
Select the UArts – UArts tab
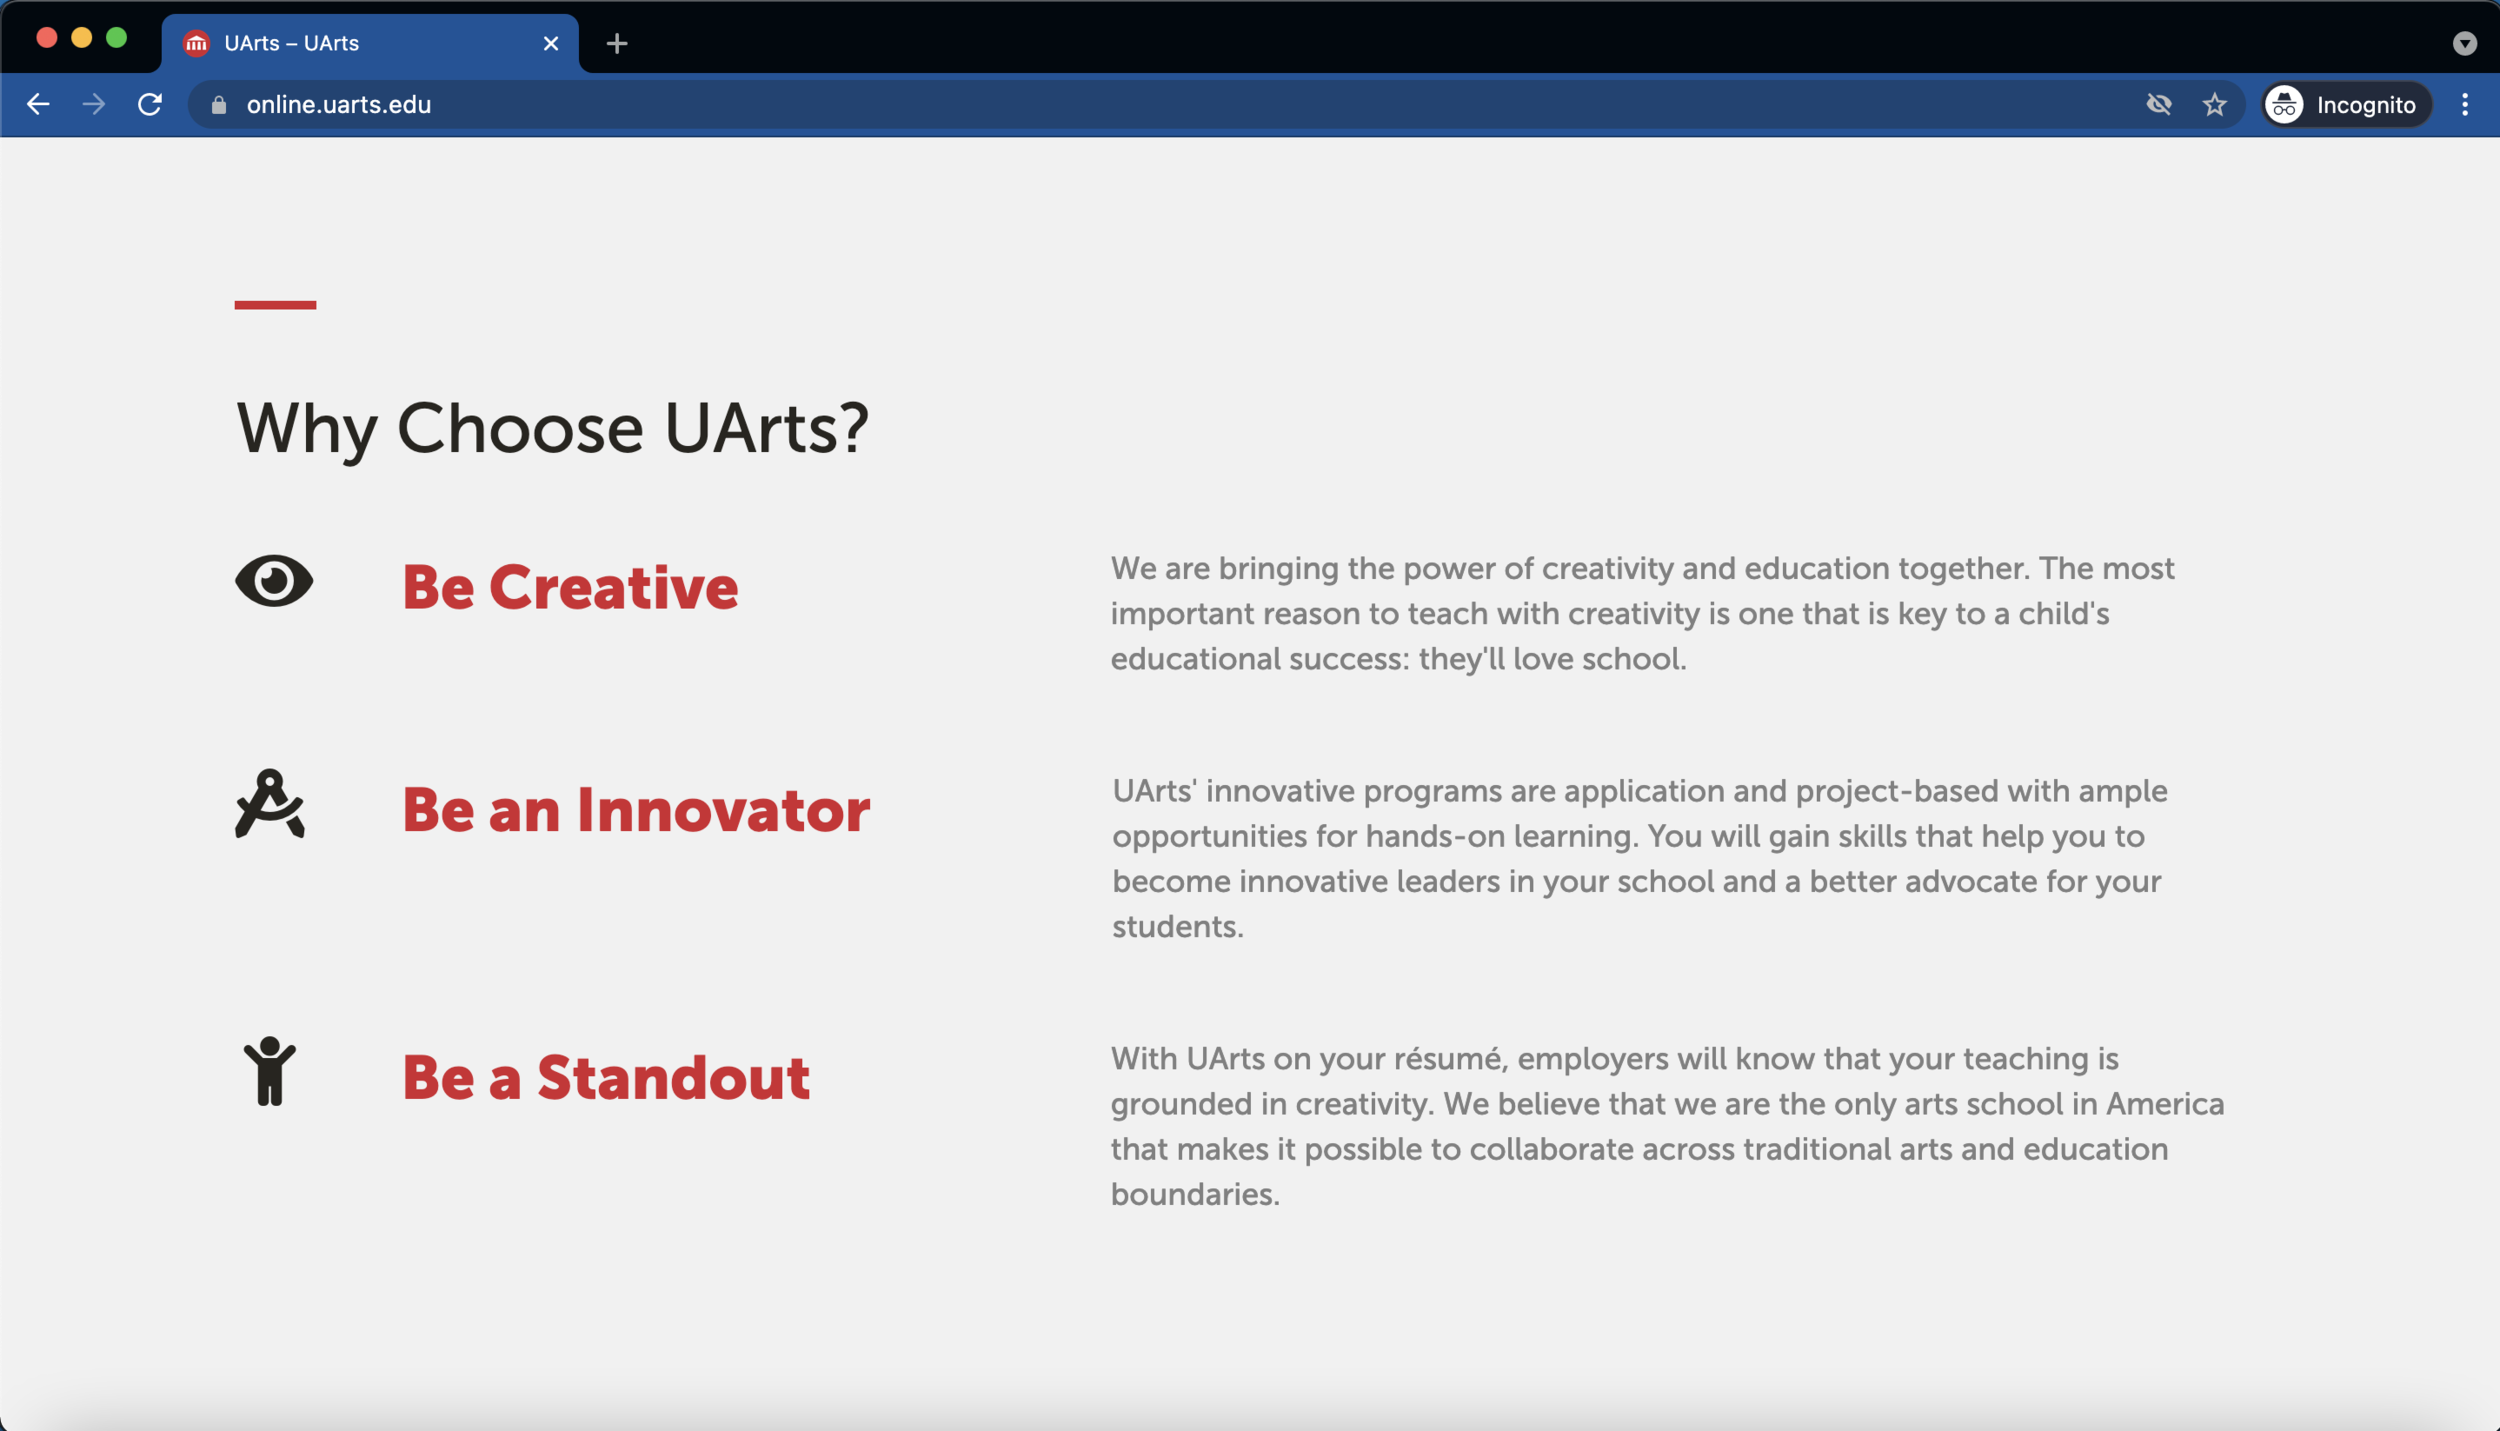pos(340,43)
